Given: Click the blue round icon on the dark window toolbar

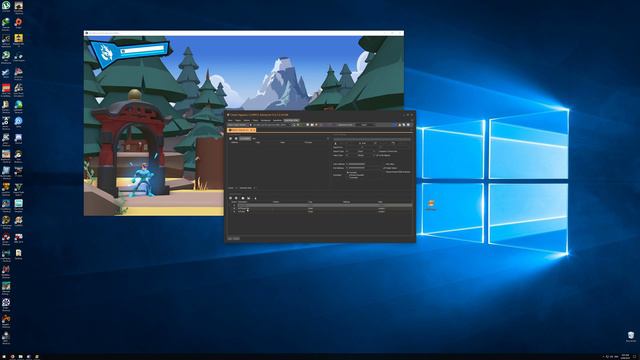Looking at the screenshot, I should coord(394,125).
